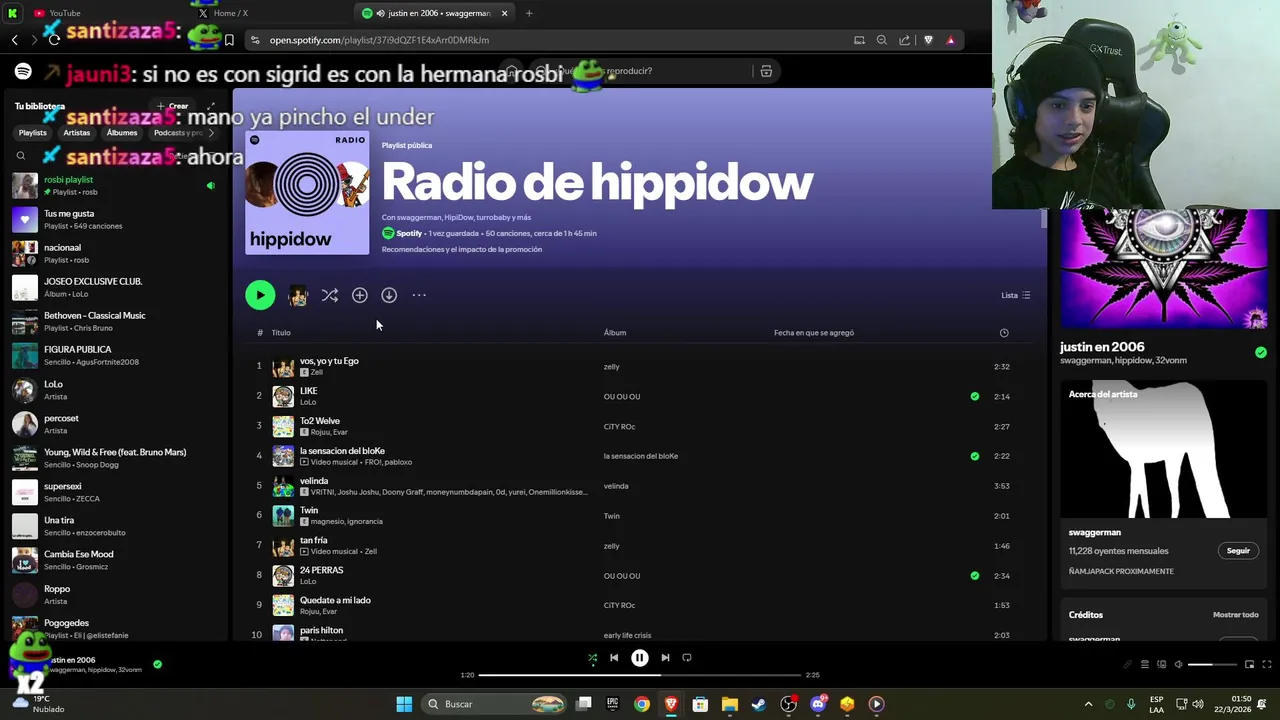Image resolution: width=1280 pixels, height=720 pixels.
Task: Toggle repeat in the bottom player bar
Action: point(687,658)
